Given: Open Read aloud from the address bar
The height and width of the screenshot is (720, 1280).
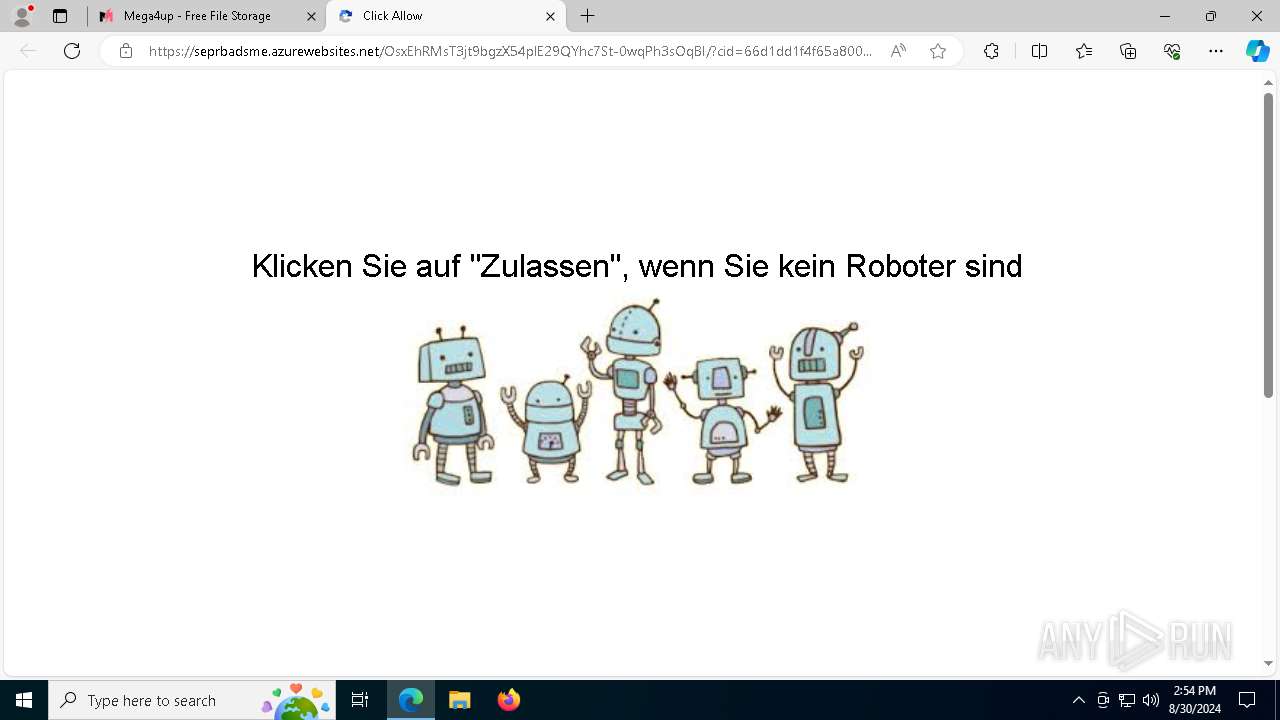Looking at the screenshot, I should (x=898, y=51).
